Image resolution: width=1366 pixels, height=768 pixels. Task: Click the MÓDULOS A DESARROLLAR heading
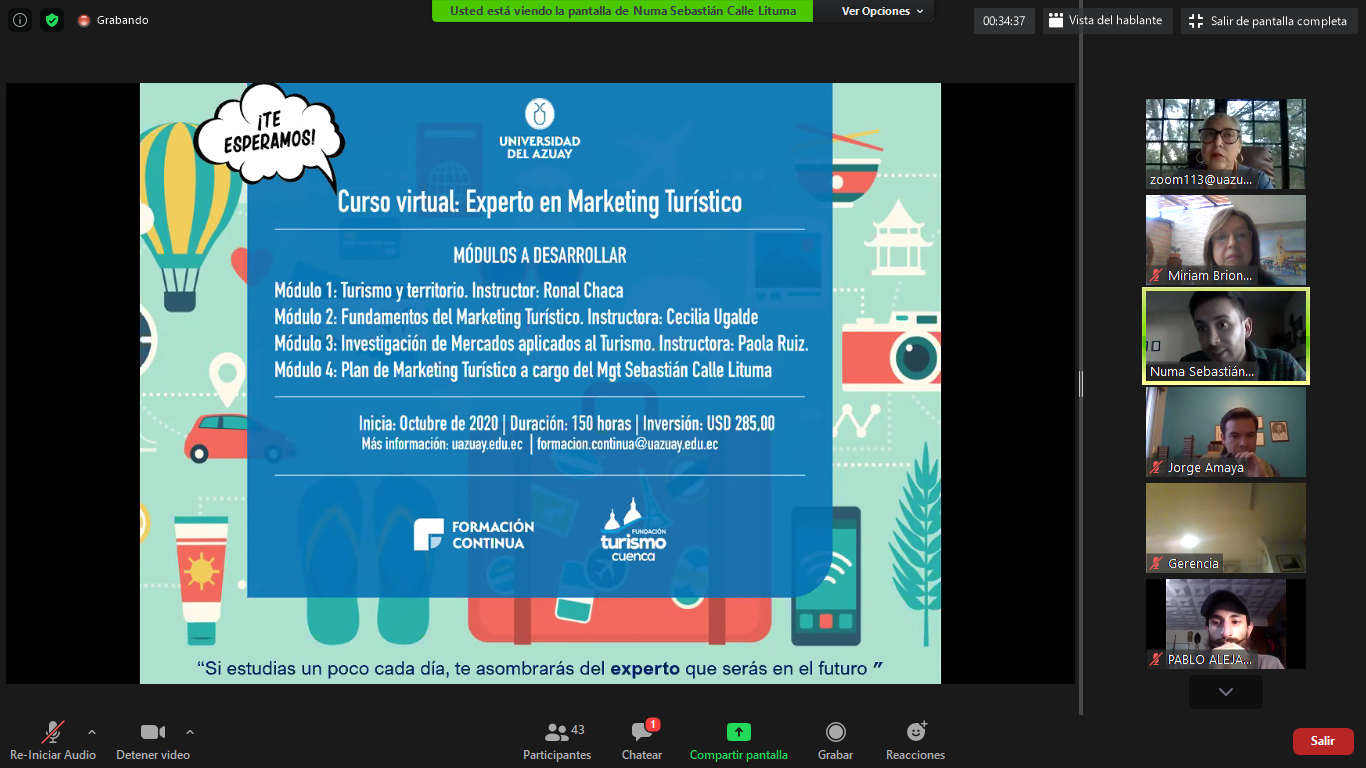point(540,255)
